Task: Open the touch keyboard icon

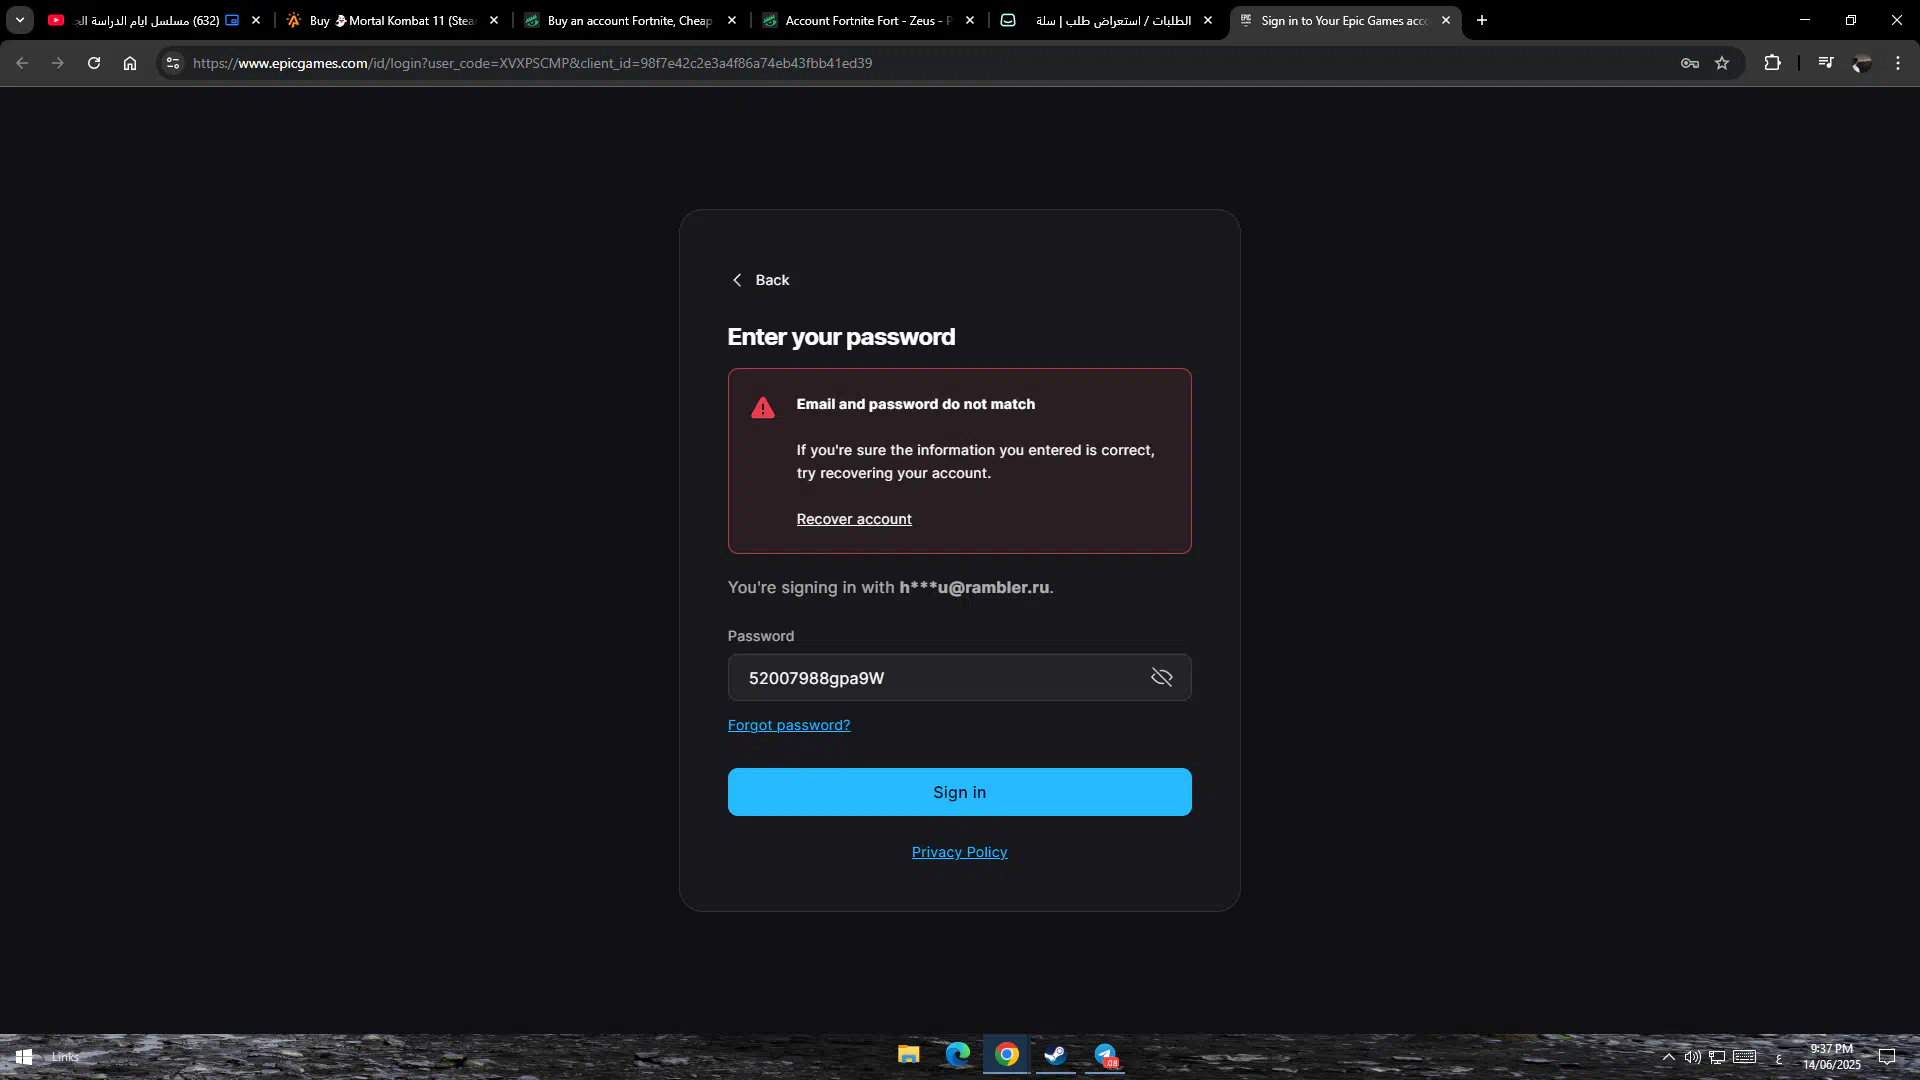Action: 1745,1057
